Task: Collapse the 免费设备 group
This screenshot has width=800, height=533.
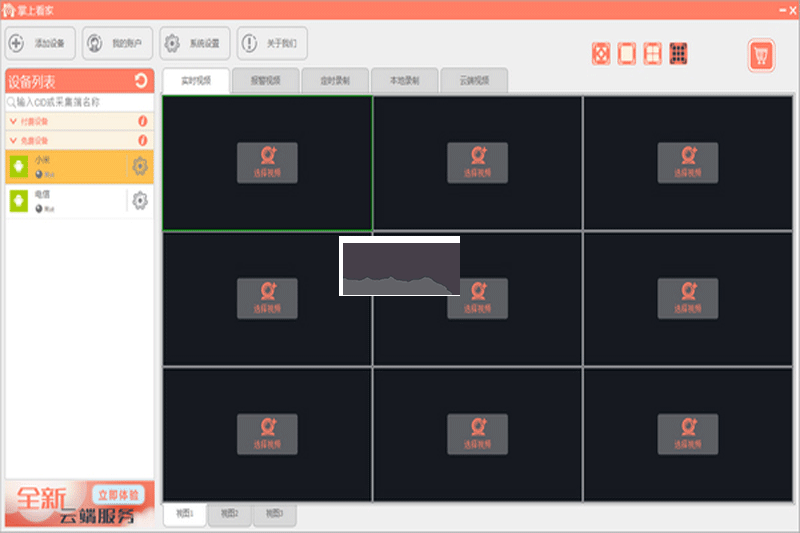Action: (x=12, y=140)
